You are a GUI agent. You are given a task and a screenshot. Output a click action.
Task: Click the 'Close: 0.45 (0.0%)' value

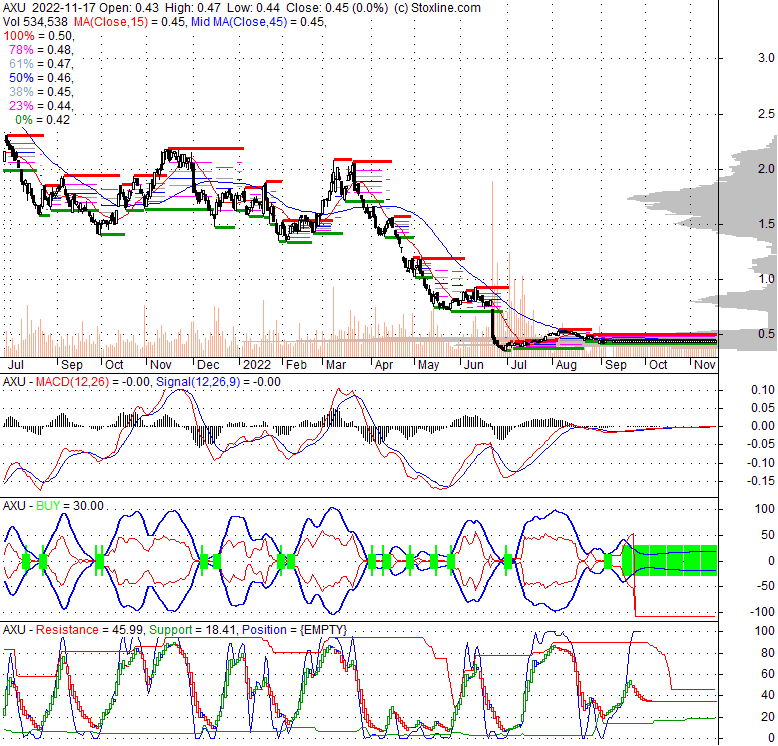pos(337,8)
